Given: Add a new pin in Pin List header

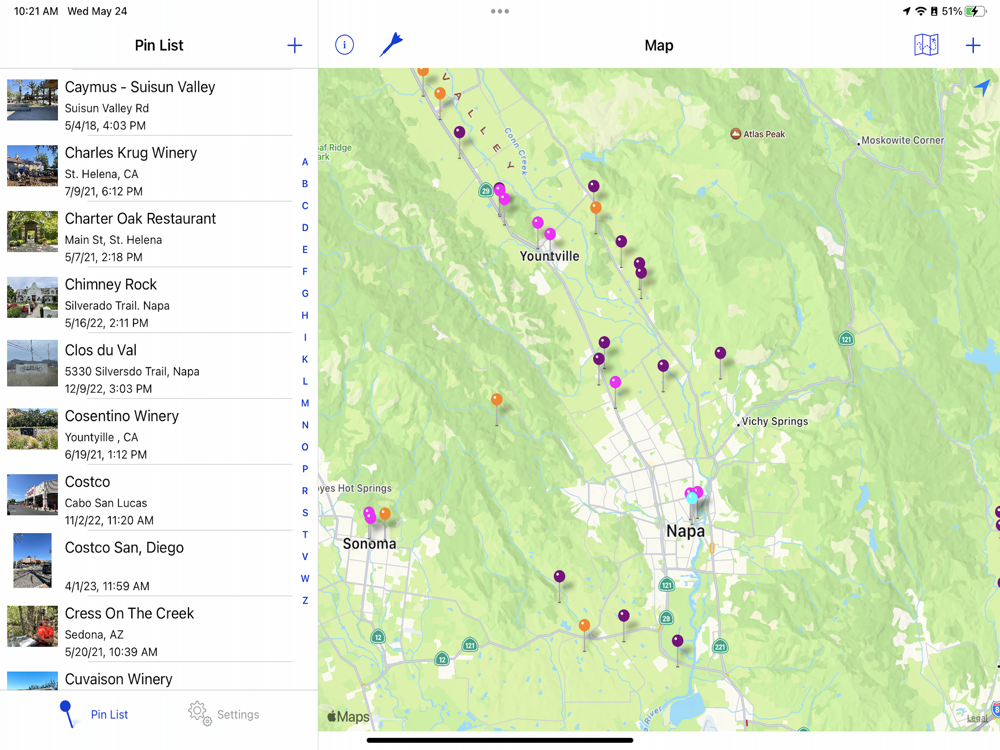Looking at the screenshot, I should (x=294, y=45).
